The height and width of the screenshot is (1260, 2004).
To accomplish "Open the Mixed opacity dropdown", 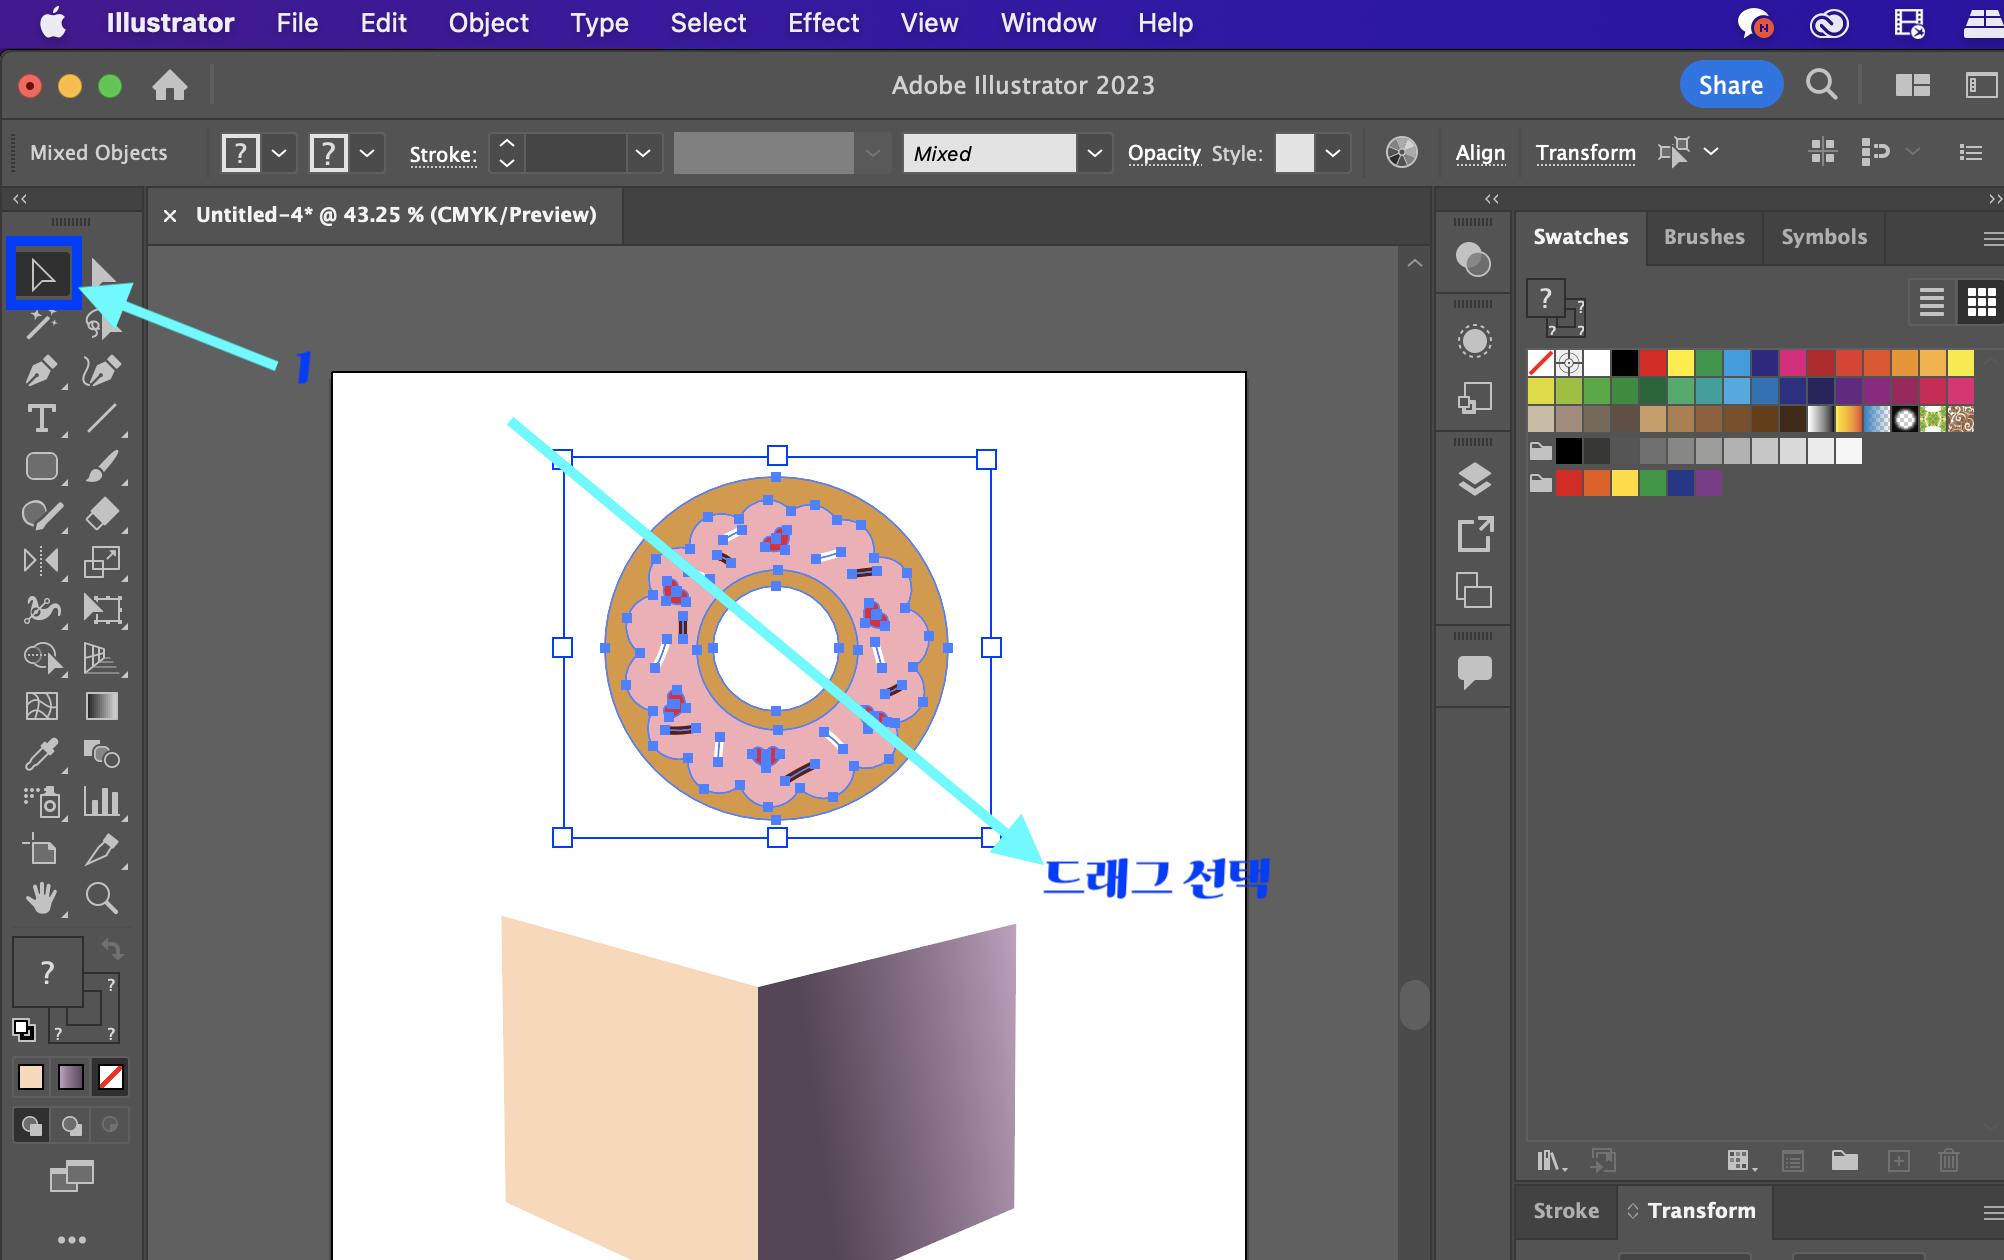I will (x=1095, y=153).
